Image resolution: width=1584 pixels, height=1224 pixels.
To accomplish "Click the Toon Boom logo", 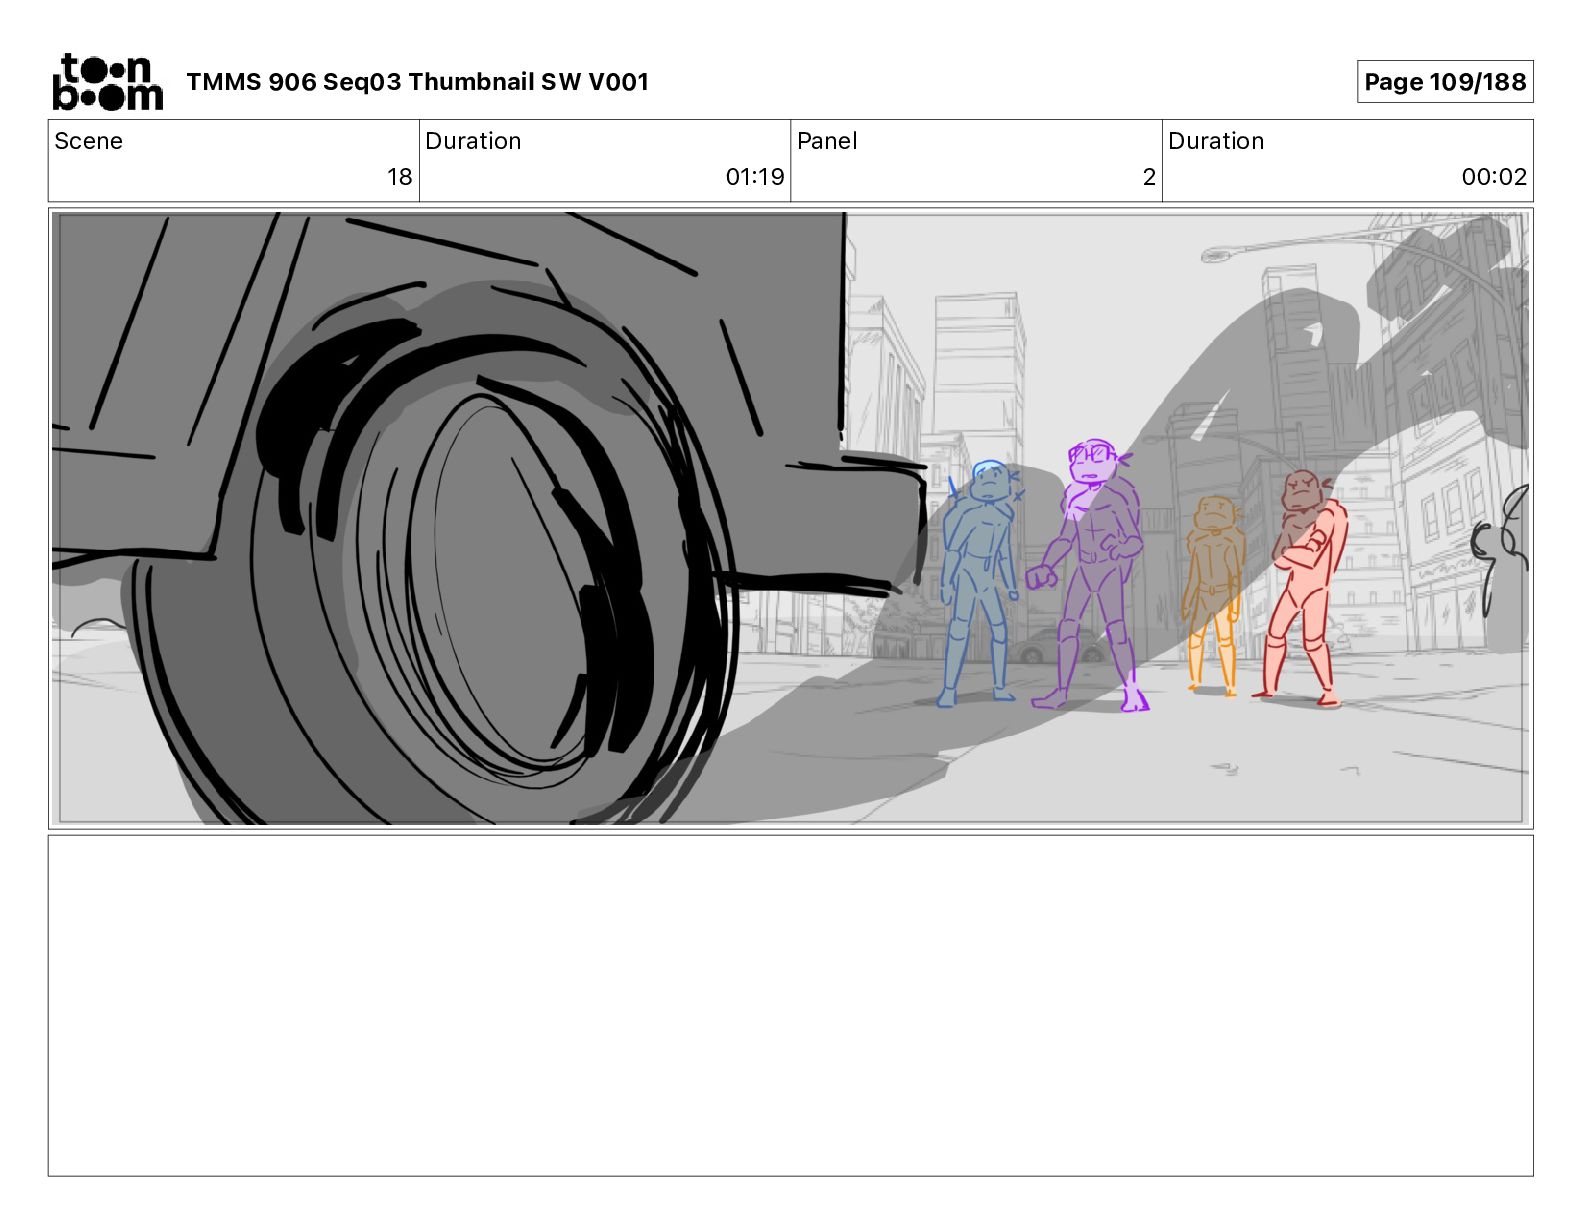I will pos(107,82).
